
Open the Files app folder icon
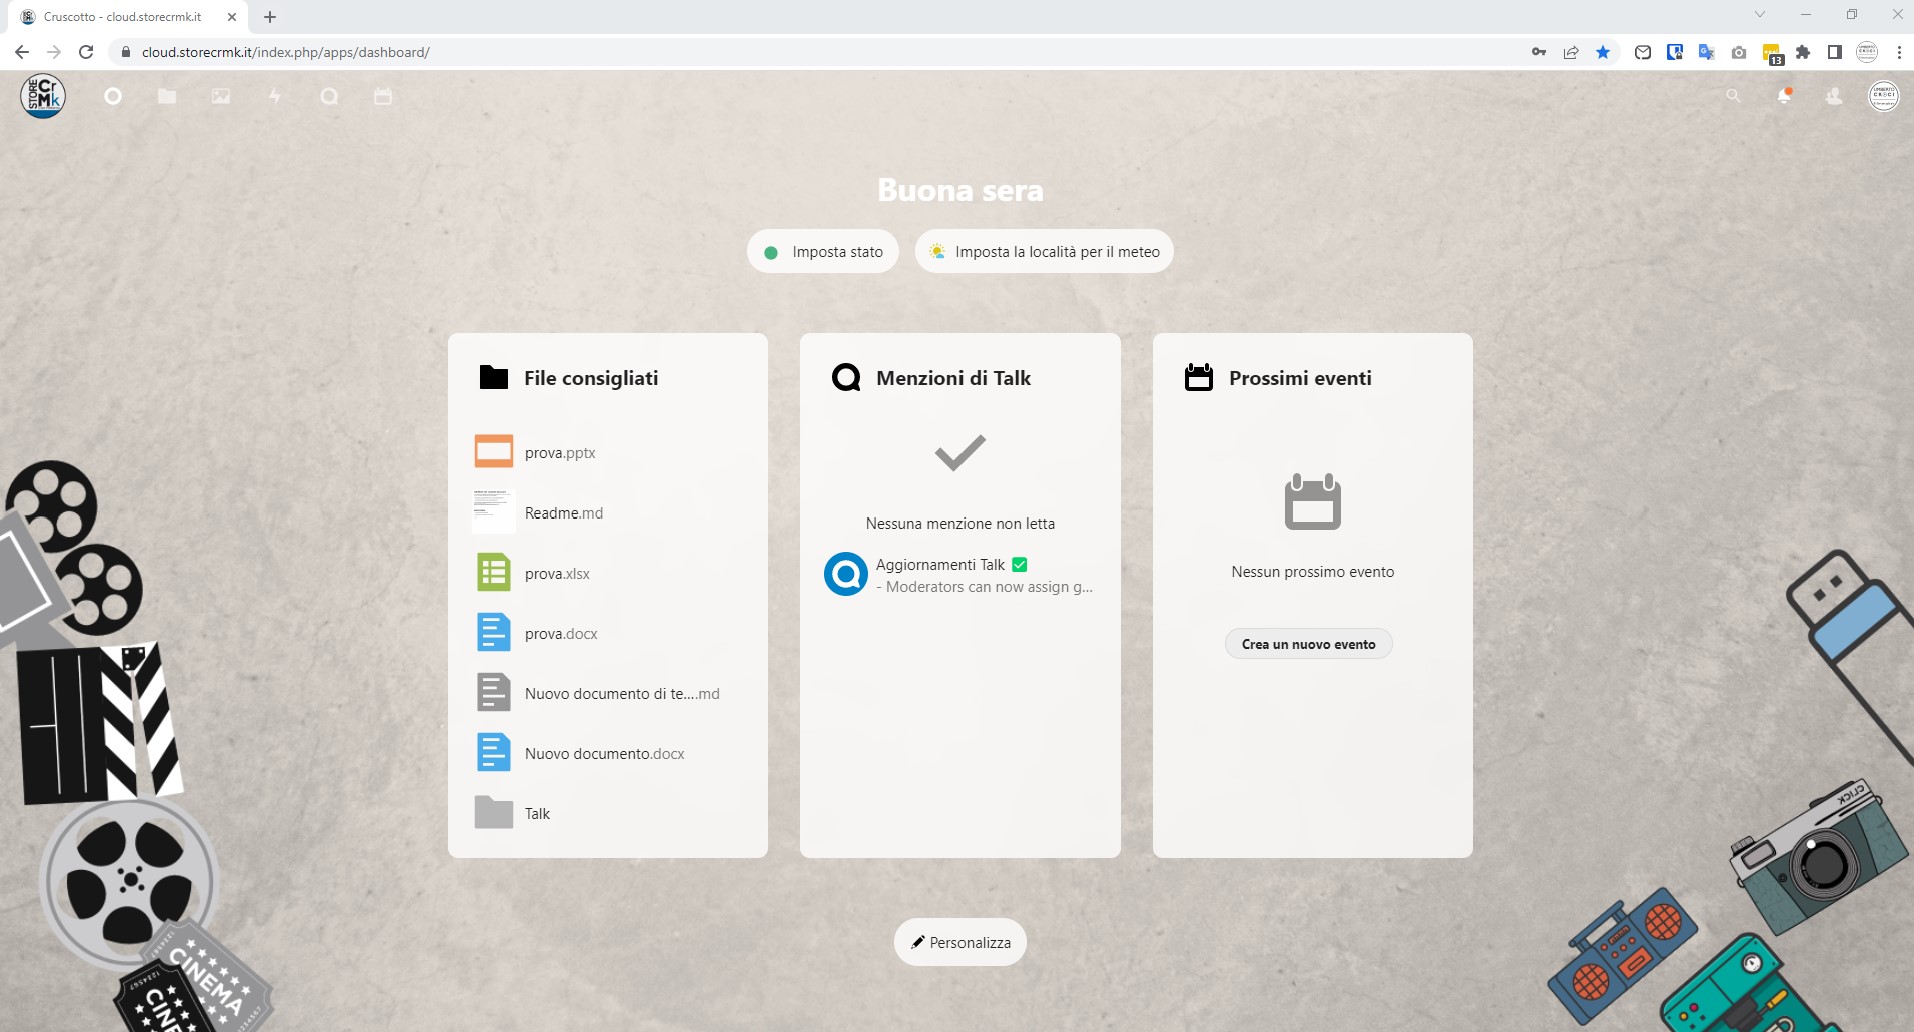tap(167, 96)
